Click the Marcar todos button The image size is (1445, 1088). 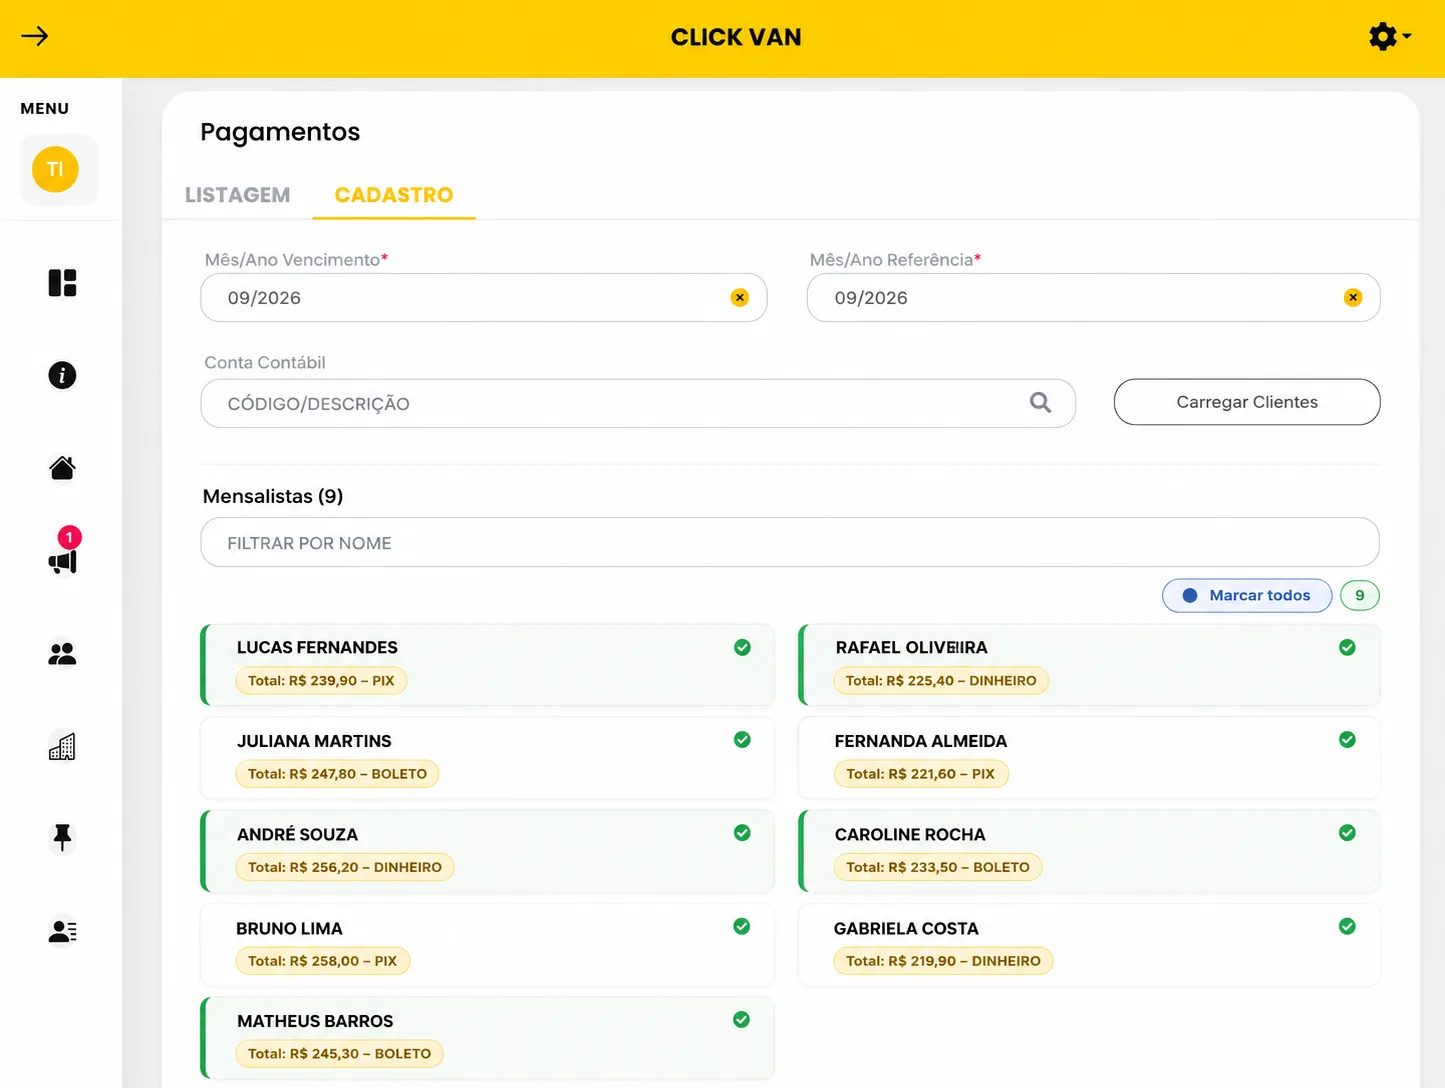click(1247, 595)
